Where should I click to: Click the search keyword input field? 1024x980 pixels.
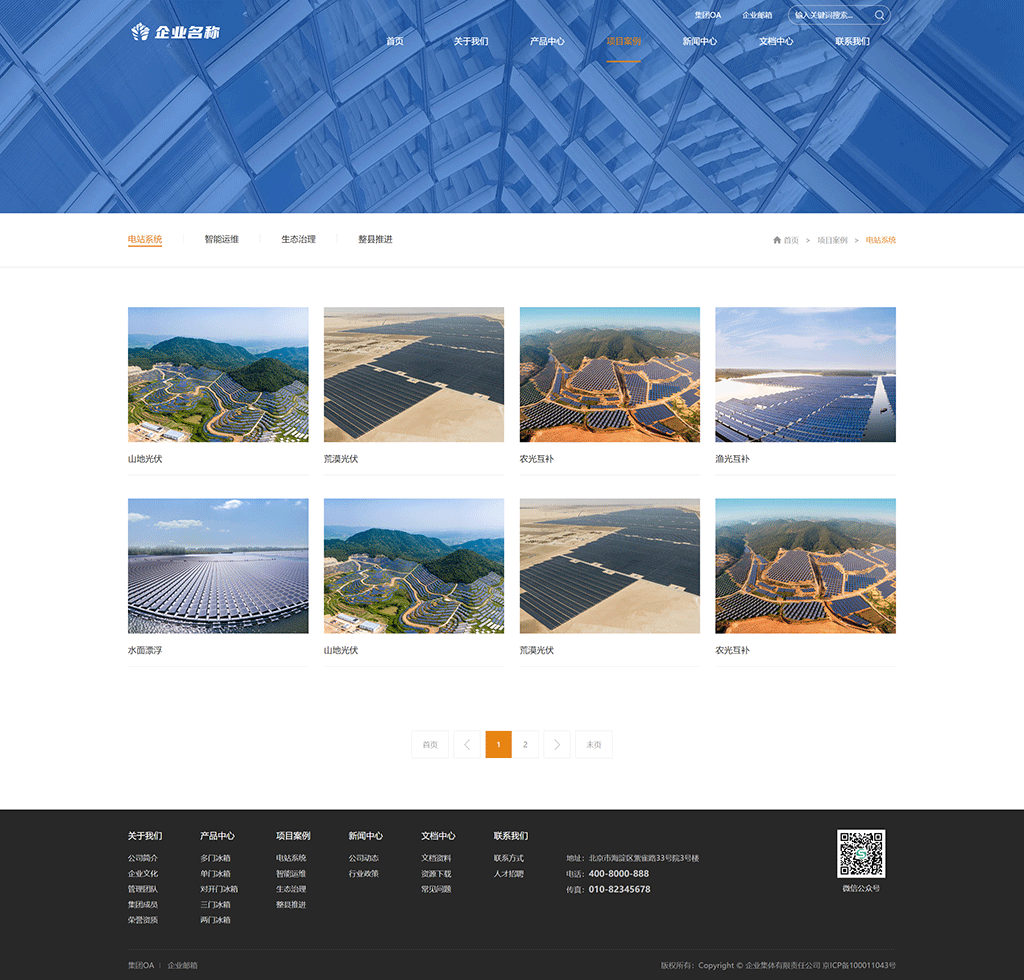coord(829,15)
